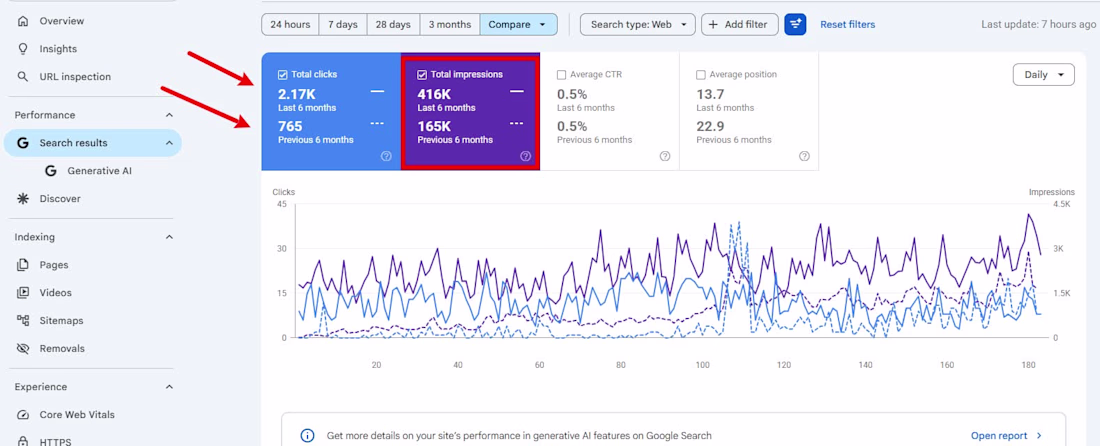Click the G icon beside Generative AI
This screenshot has height=446, width=1100.
(51, 170)
